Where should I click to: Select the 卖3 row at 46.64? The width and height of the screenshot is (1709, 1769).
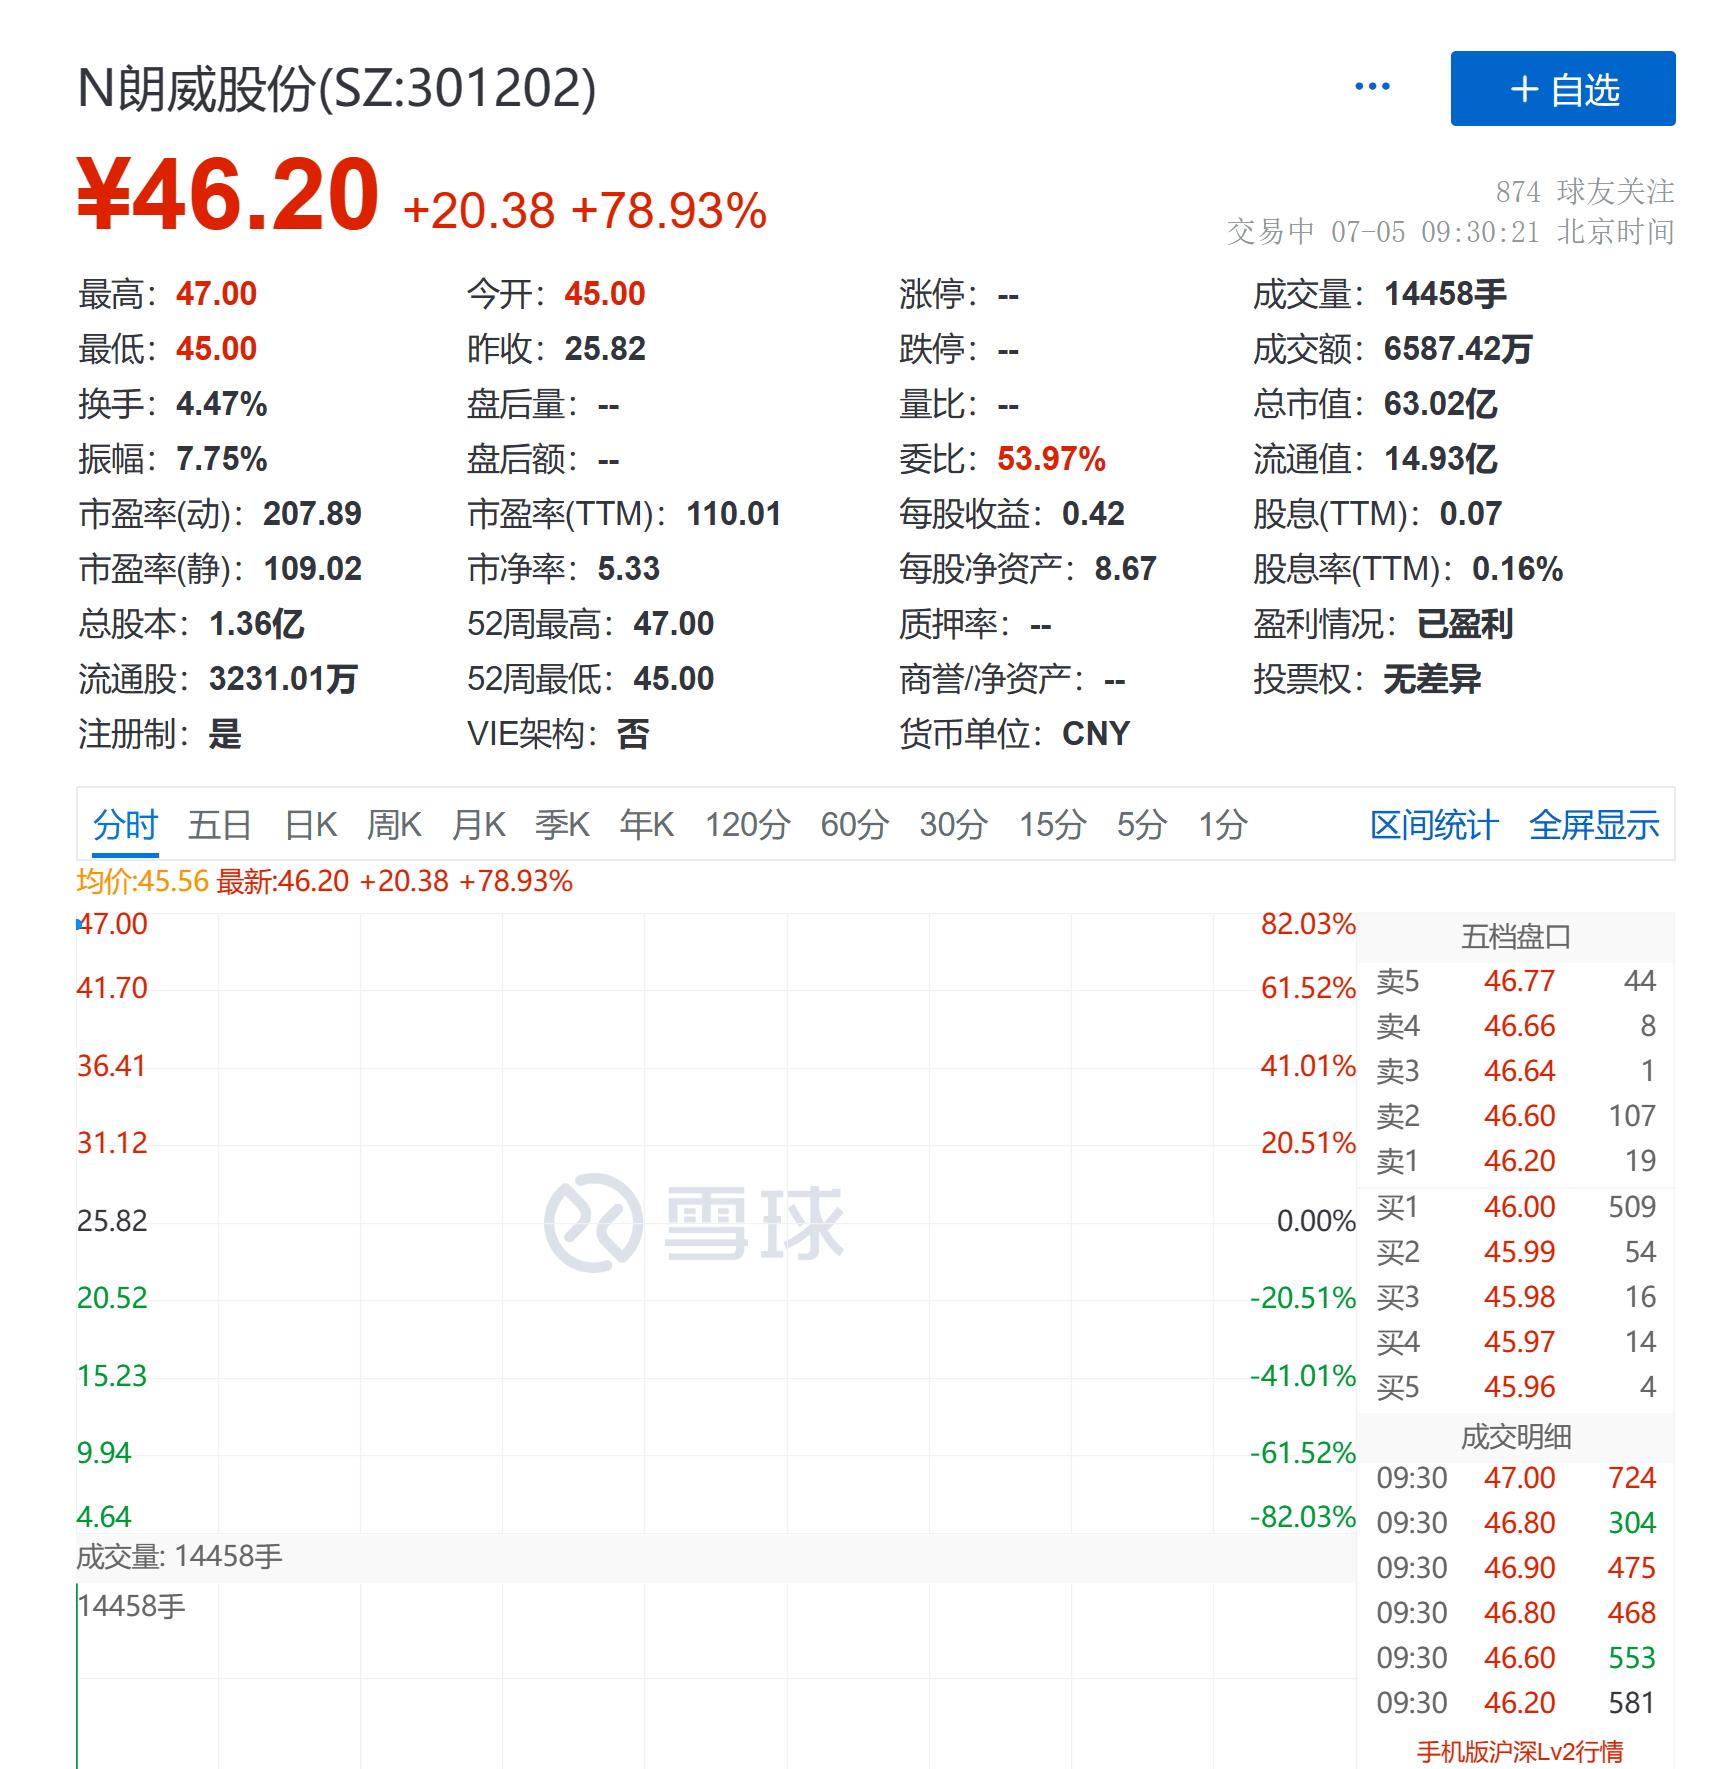tap(1516, 1071)
